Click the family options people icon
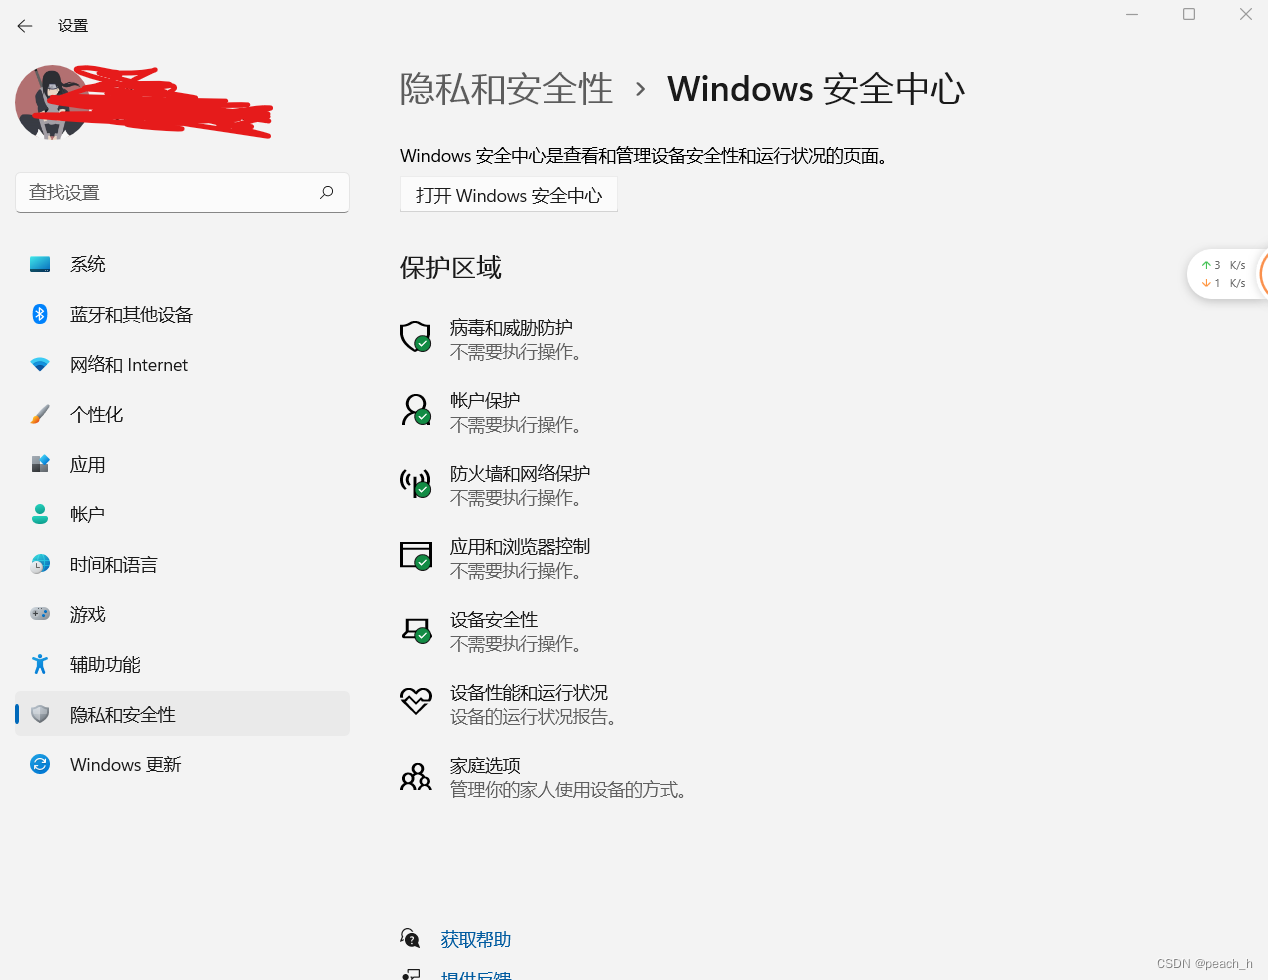Viewport: 1268px width, 980px height. [415, 776]
